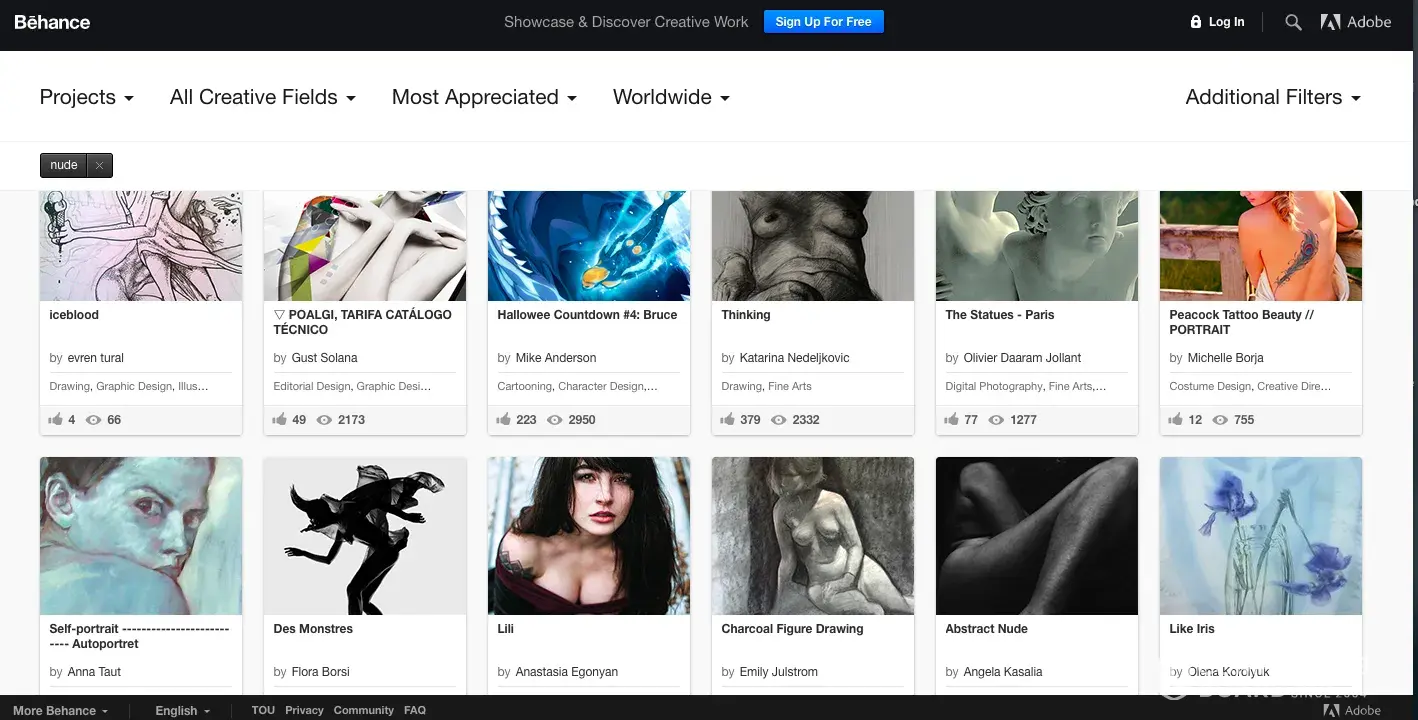Screen dimensions: 1418x720
Task: Open Most Appreciated sort dropdown
Action: tap(484, 97)
